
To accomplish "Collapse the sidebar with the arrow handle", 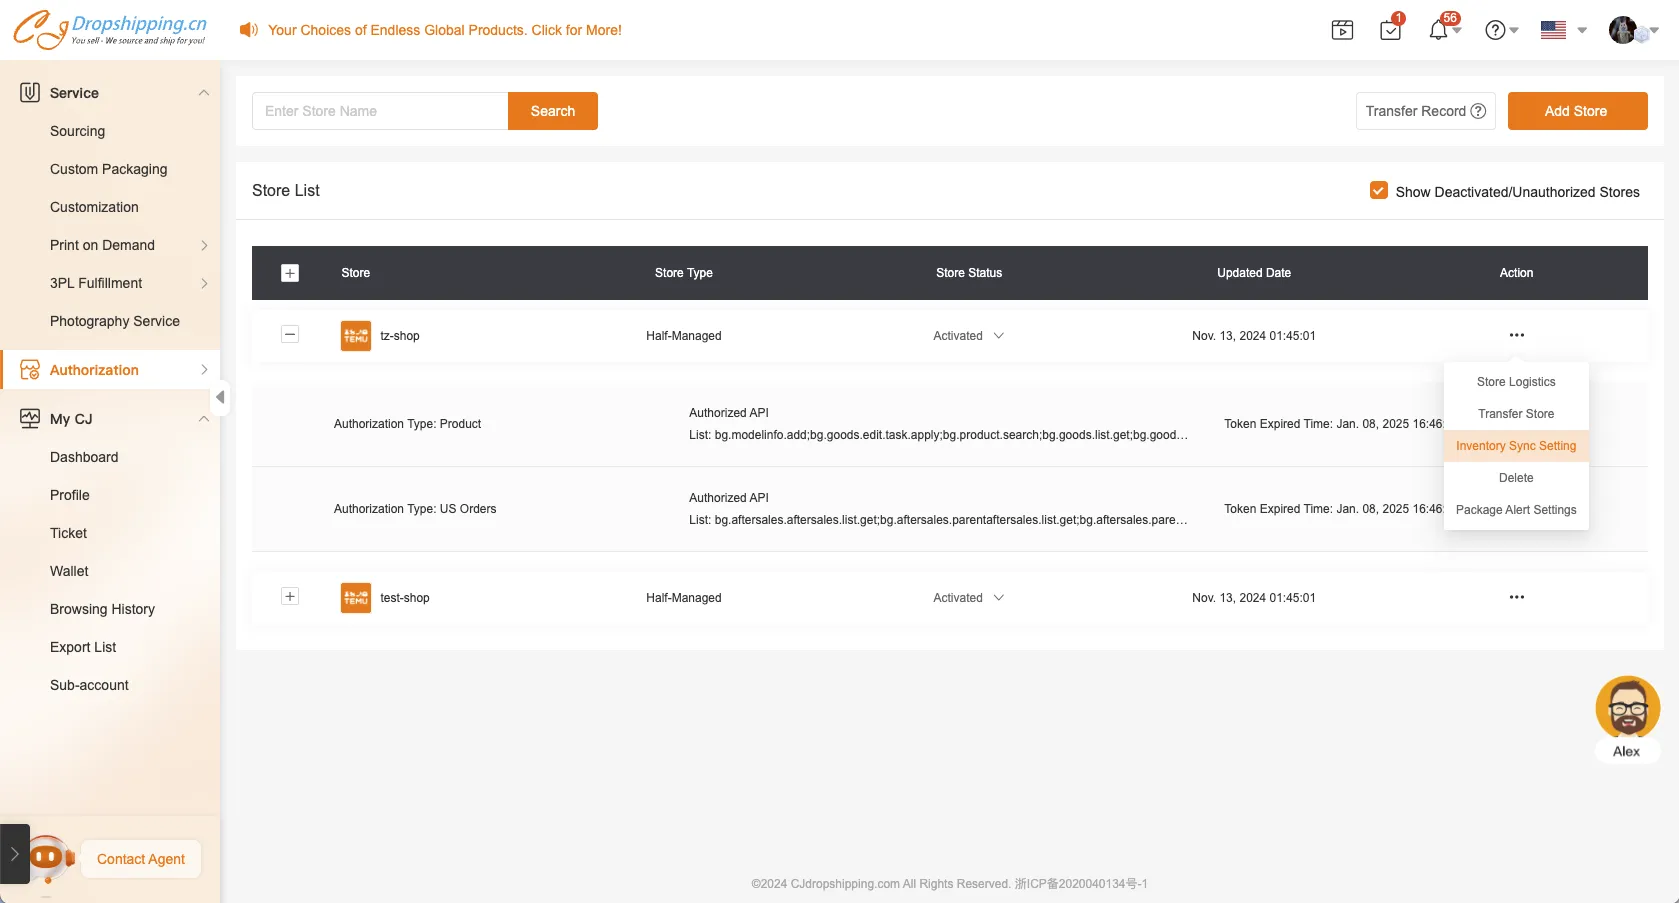I will point(220,397).
